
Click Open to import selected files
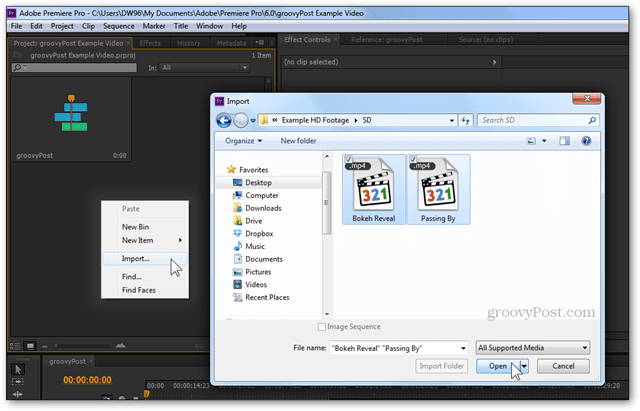(x=498, y=367)
